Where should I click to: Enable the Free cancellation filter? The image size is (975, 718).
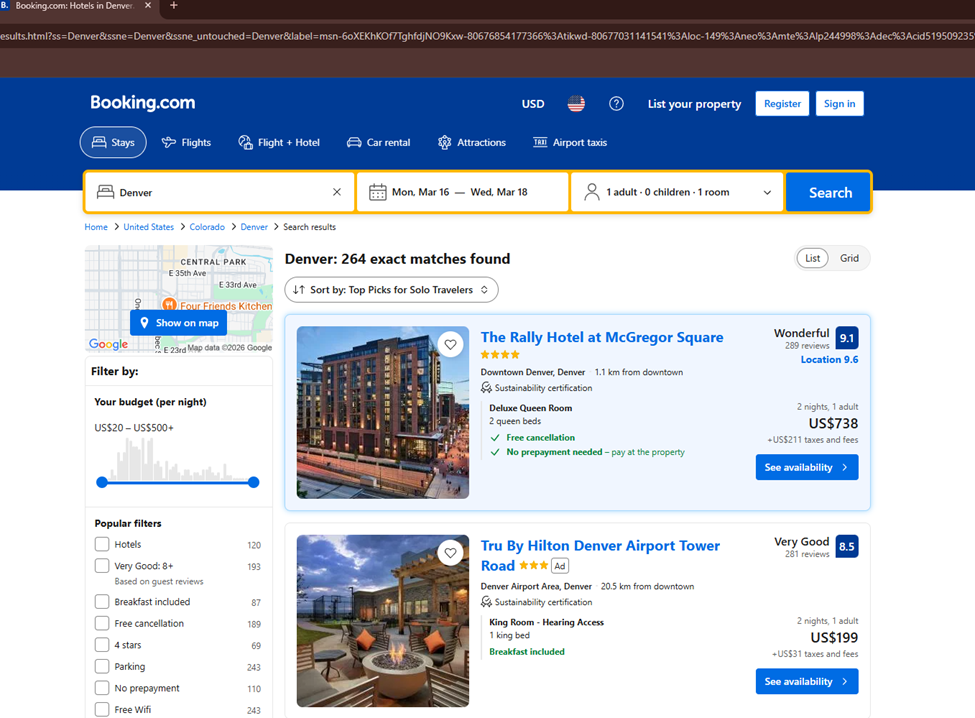point(102,623)
